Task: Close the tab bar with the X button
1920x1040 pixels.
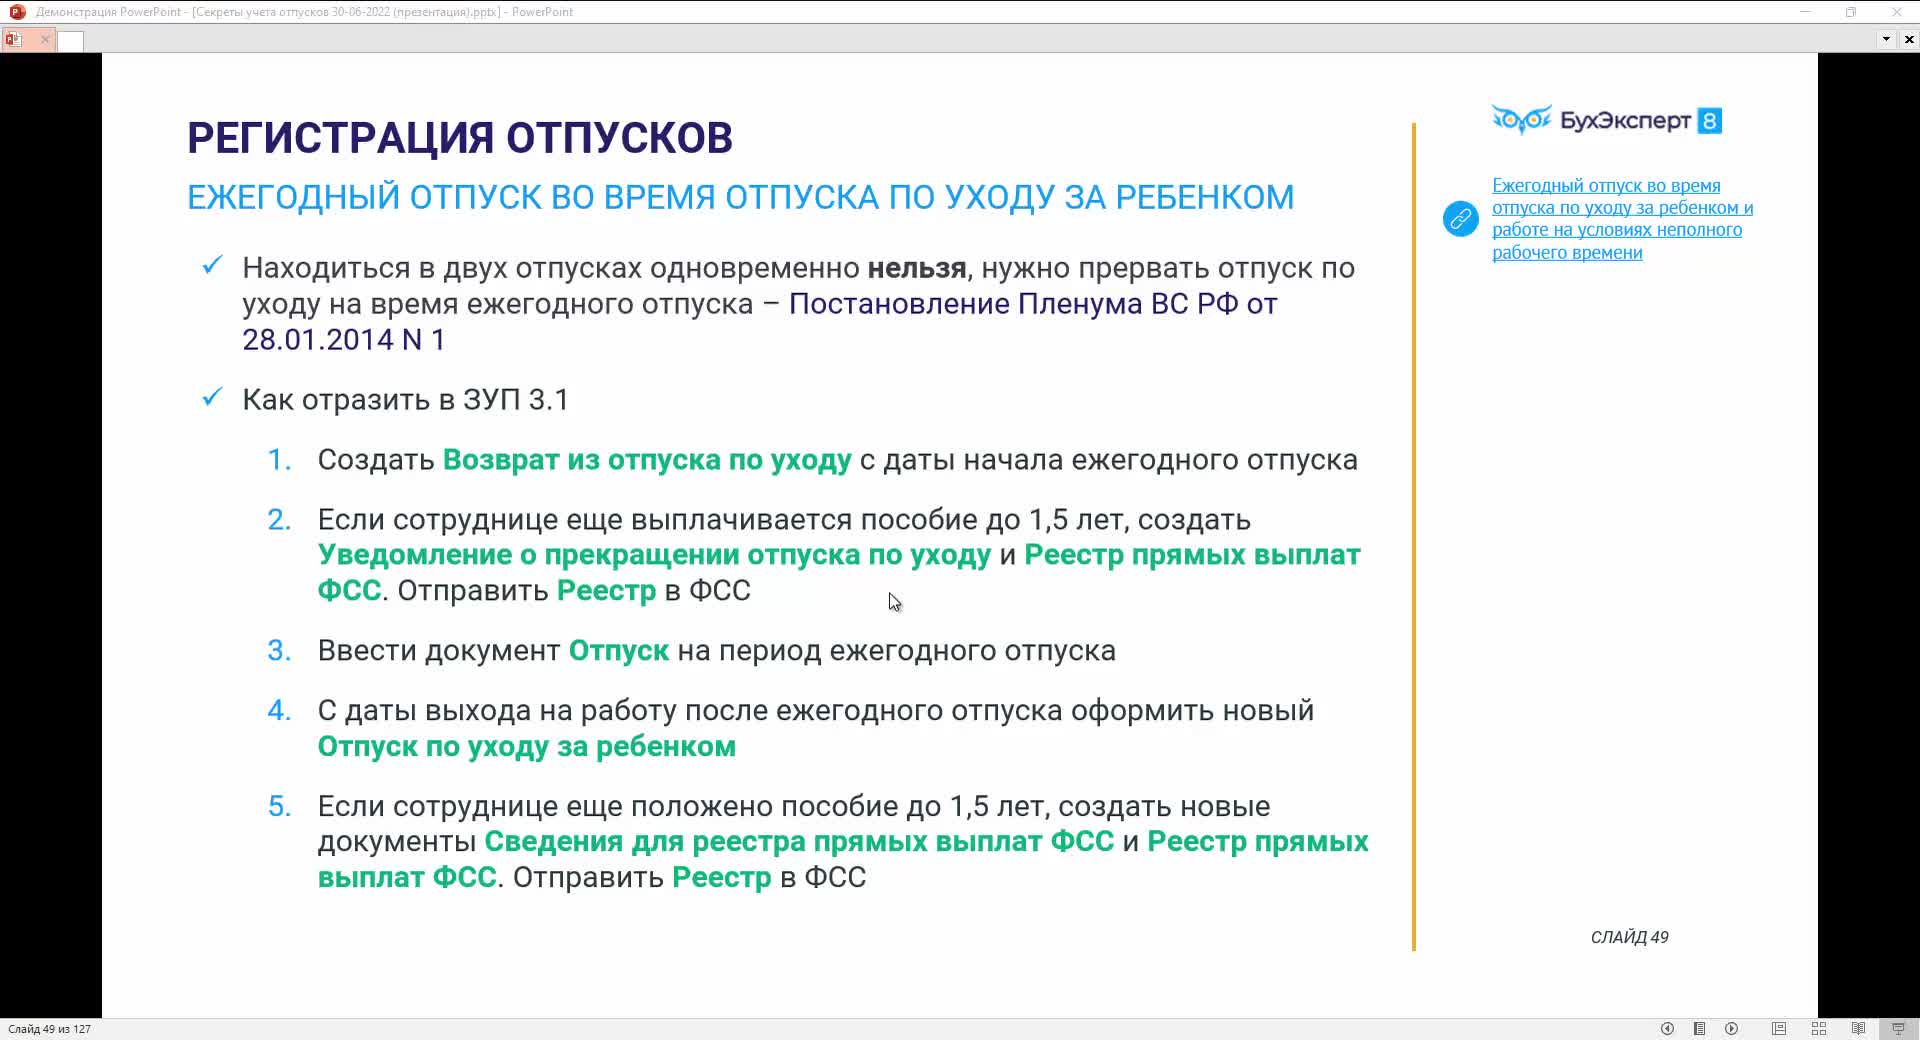Action: [x=1909, y=40]
